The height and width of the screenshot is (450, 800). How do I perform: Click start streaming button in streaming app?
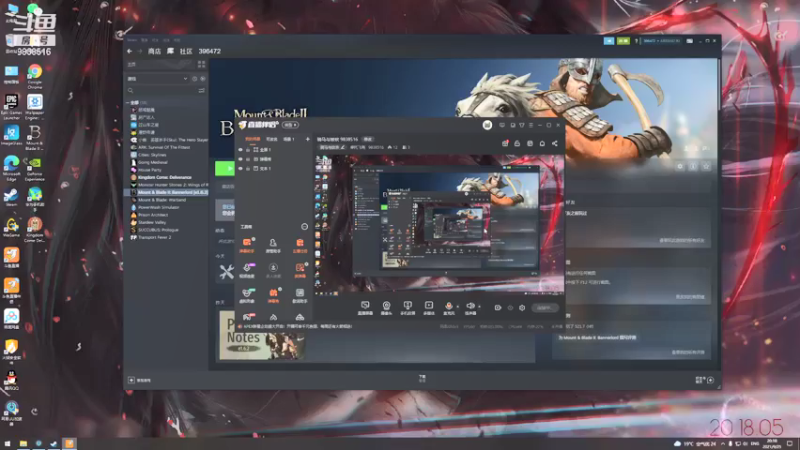(545, 308)
